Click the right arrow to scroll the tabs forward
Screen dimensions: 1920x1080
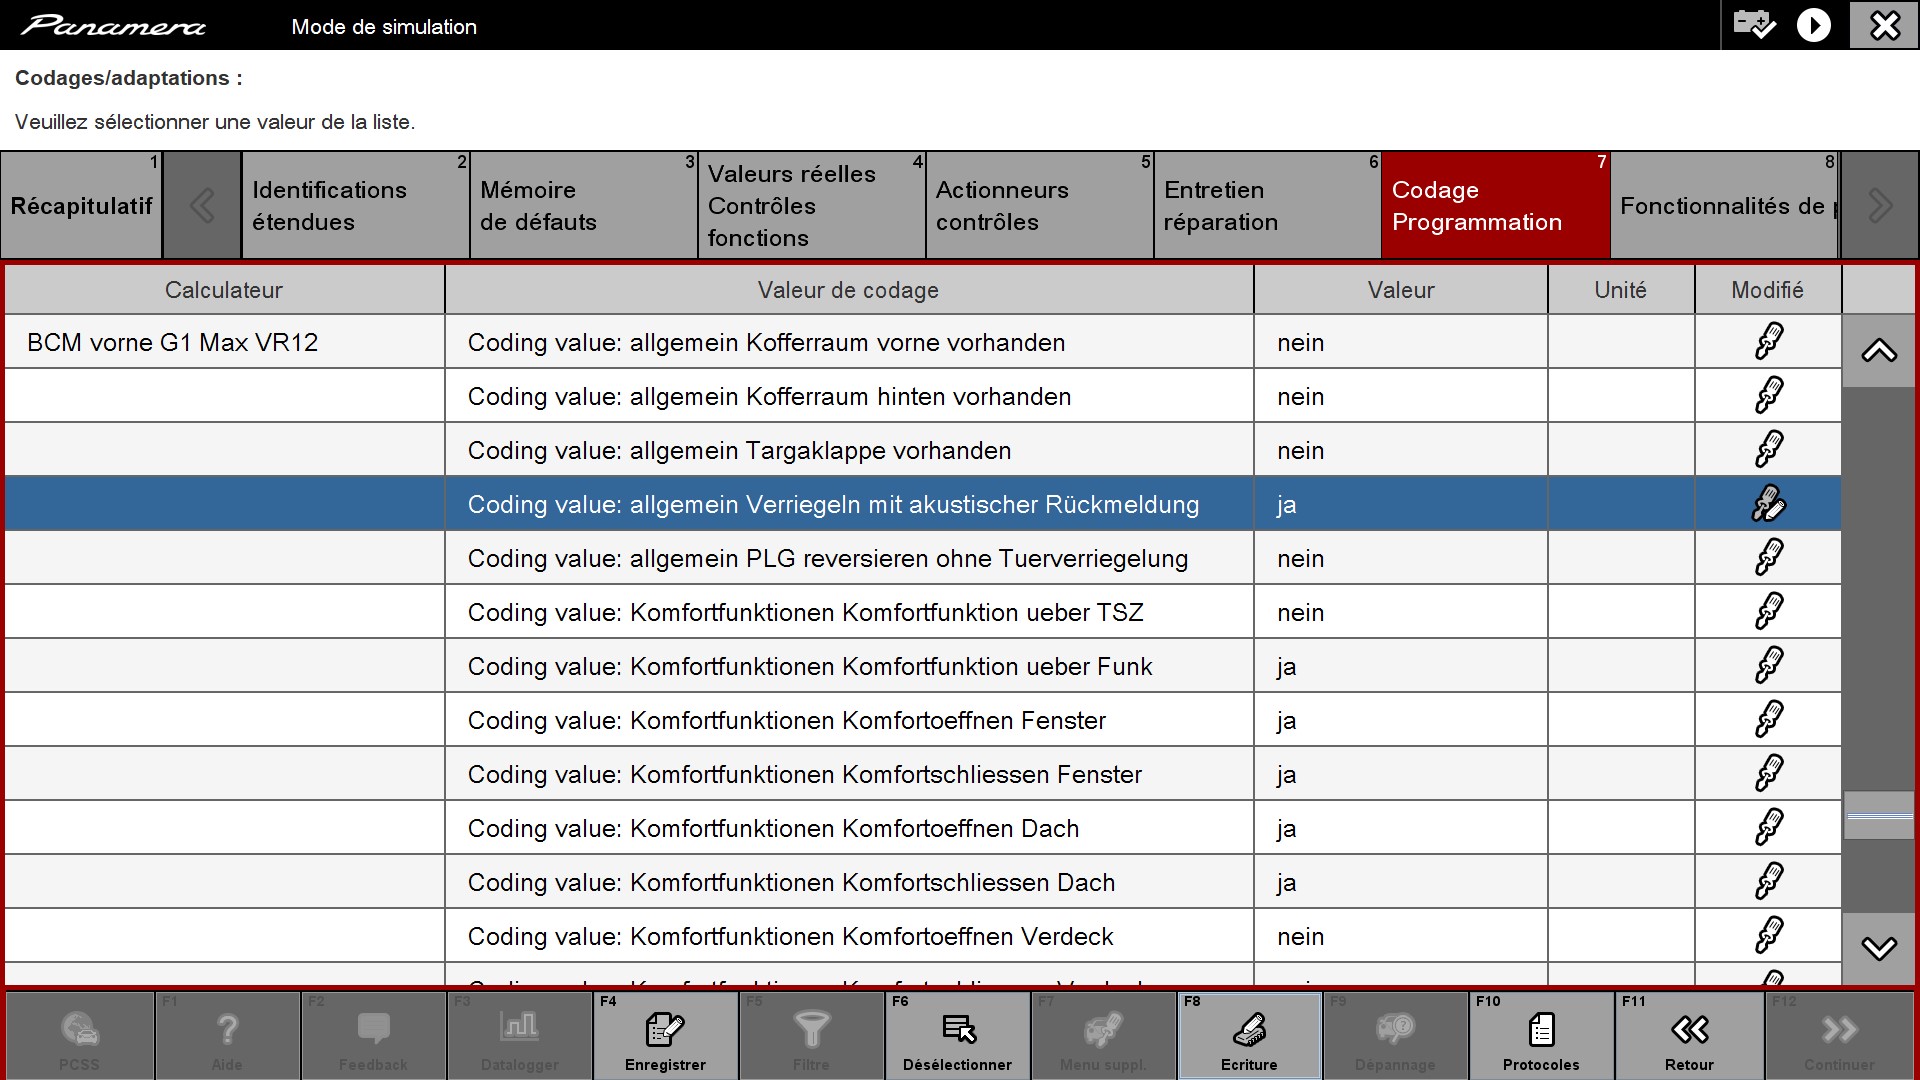tap(1879, 206)
